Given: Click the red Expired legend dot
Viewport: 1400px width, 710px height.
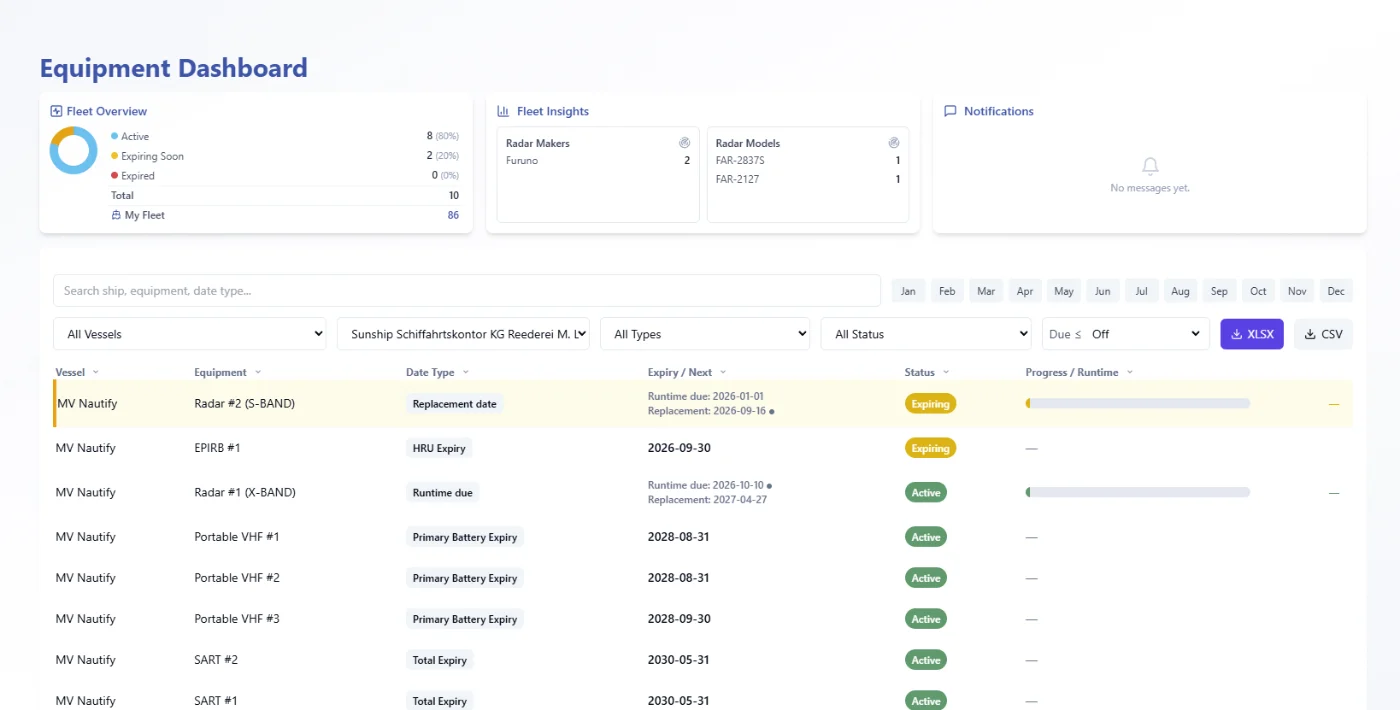Looking at the screenshot, I should [x=114, y=175].
